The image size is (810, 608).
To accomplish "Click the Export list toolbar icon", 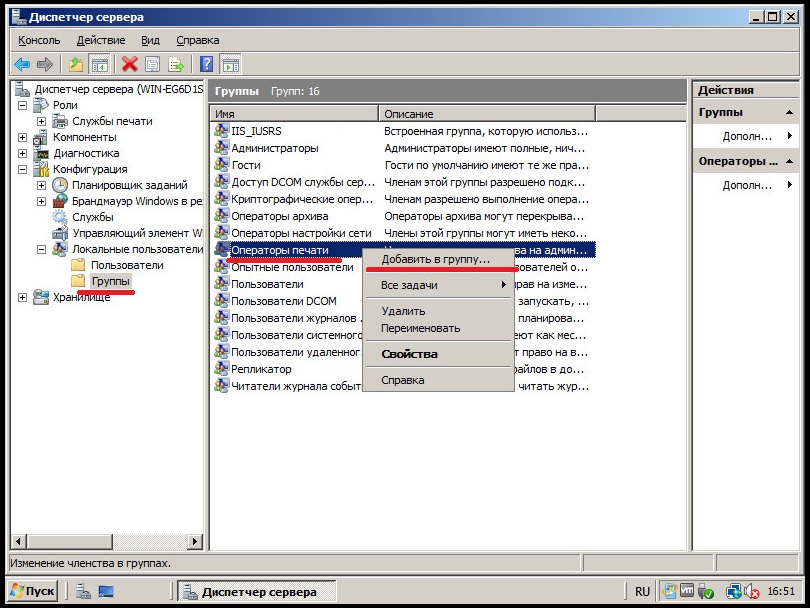I will click(177, 65).
